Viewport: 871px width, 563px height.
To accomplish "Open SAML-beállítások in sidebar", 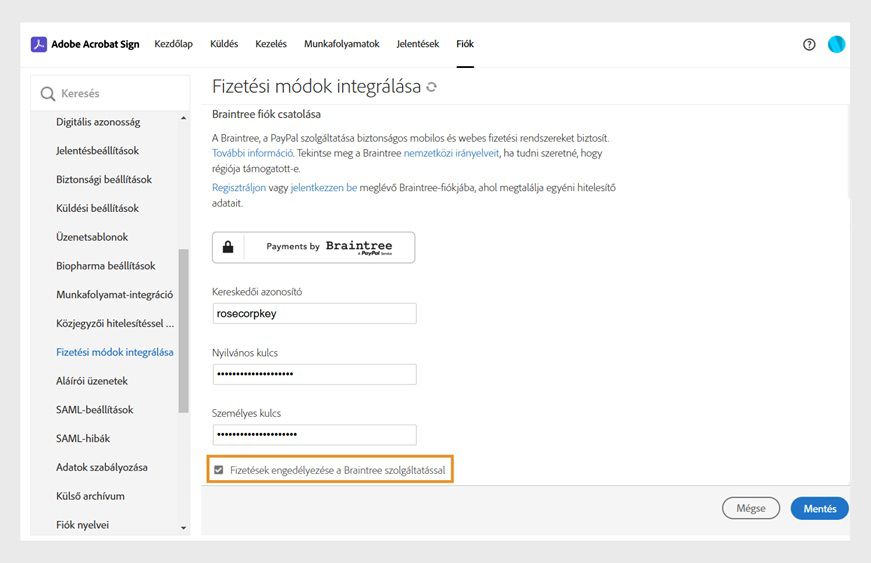I will click(94, 410).
